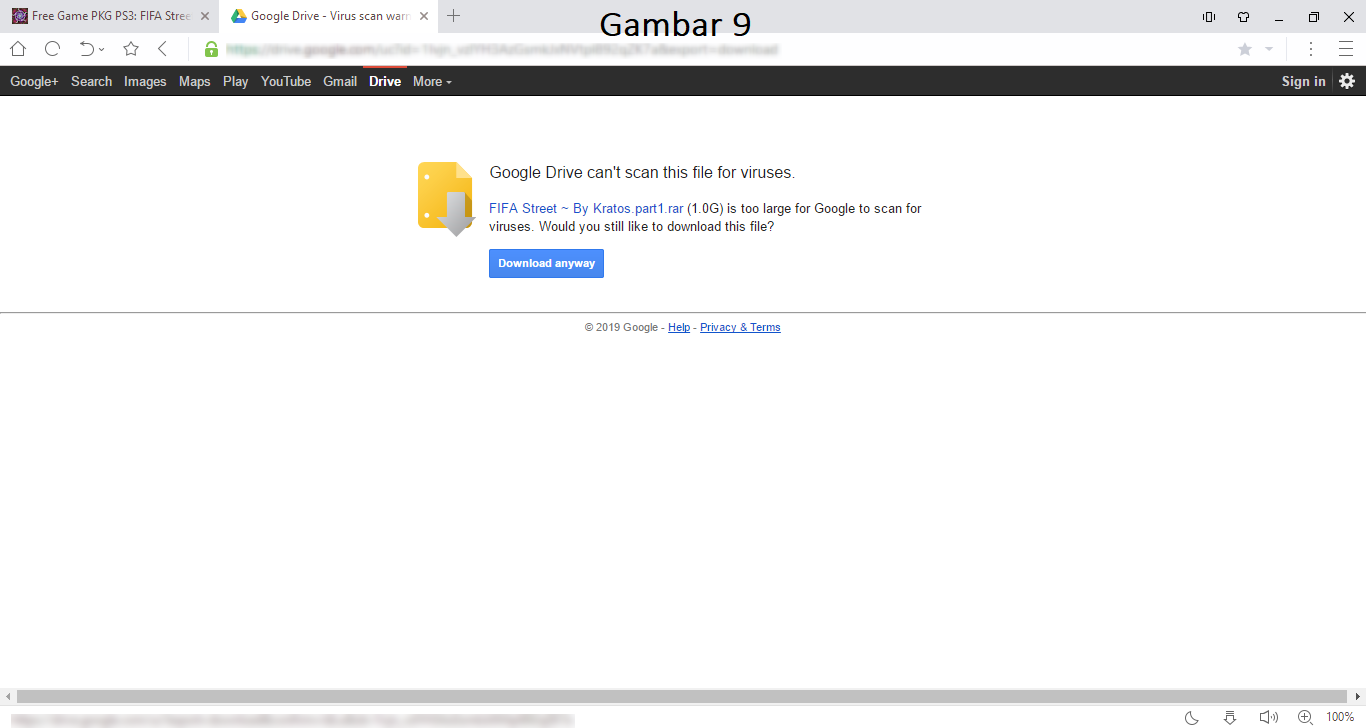Open FIFA Street ~ By Kratos.part1.rar link

[x=586, y=209]
